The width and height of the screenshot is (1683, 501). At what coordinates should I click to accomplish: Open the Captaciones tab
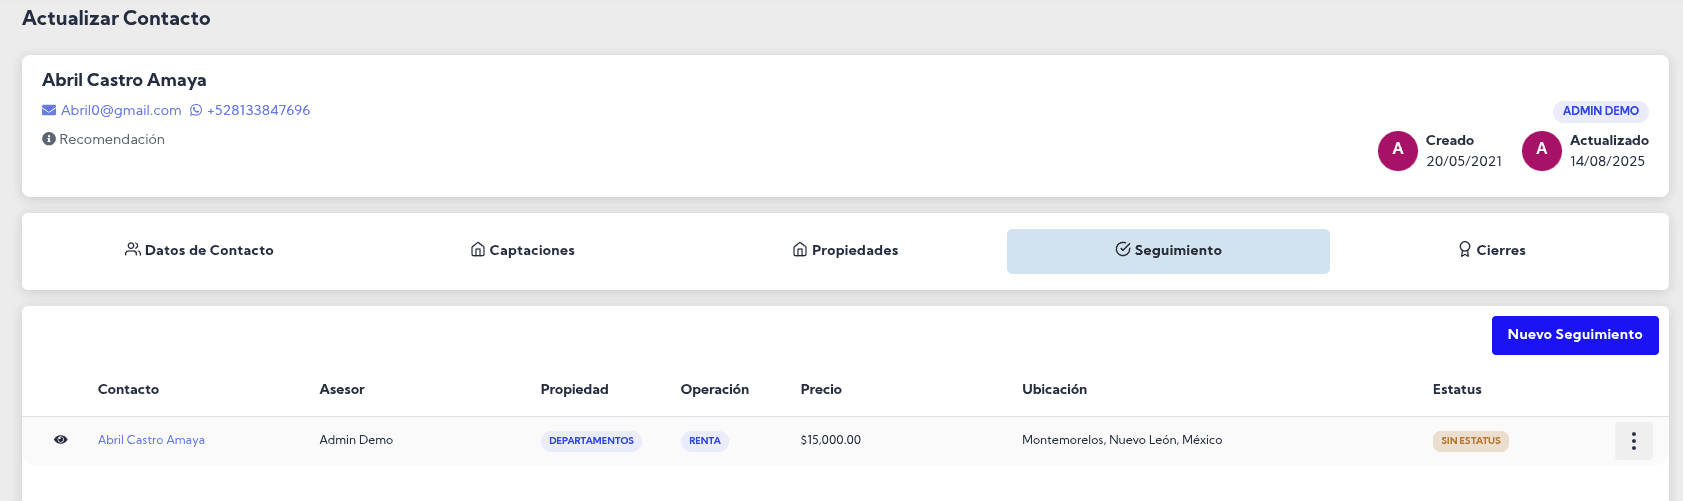(522, 251)
